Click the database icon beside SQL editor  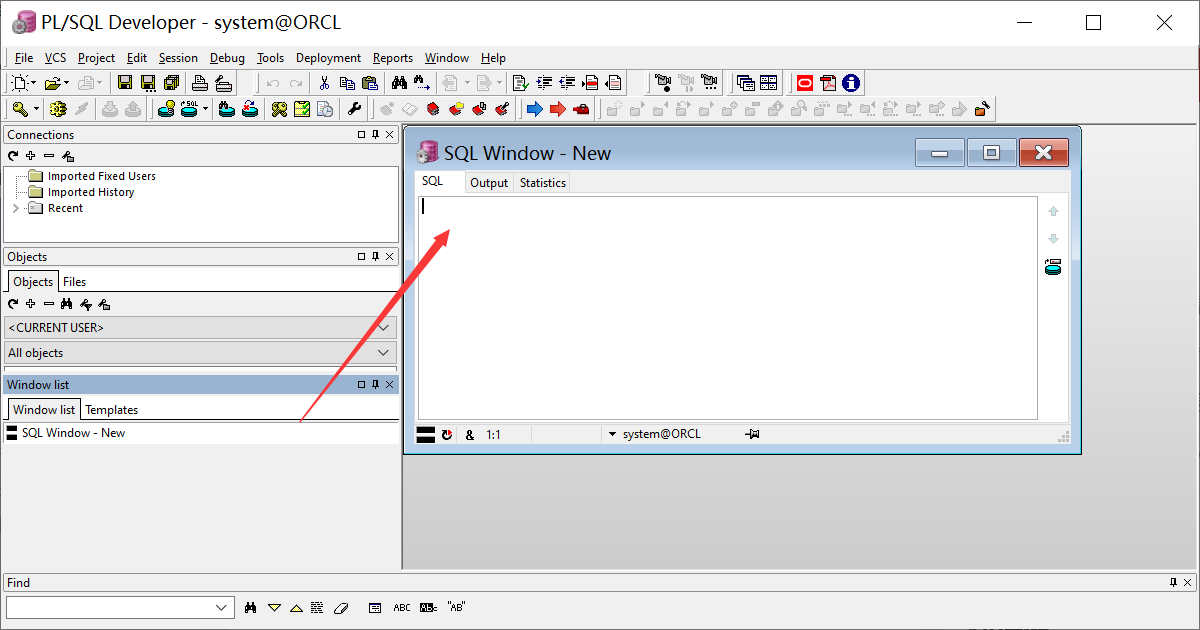click(1053, 267)
